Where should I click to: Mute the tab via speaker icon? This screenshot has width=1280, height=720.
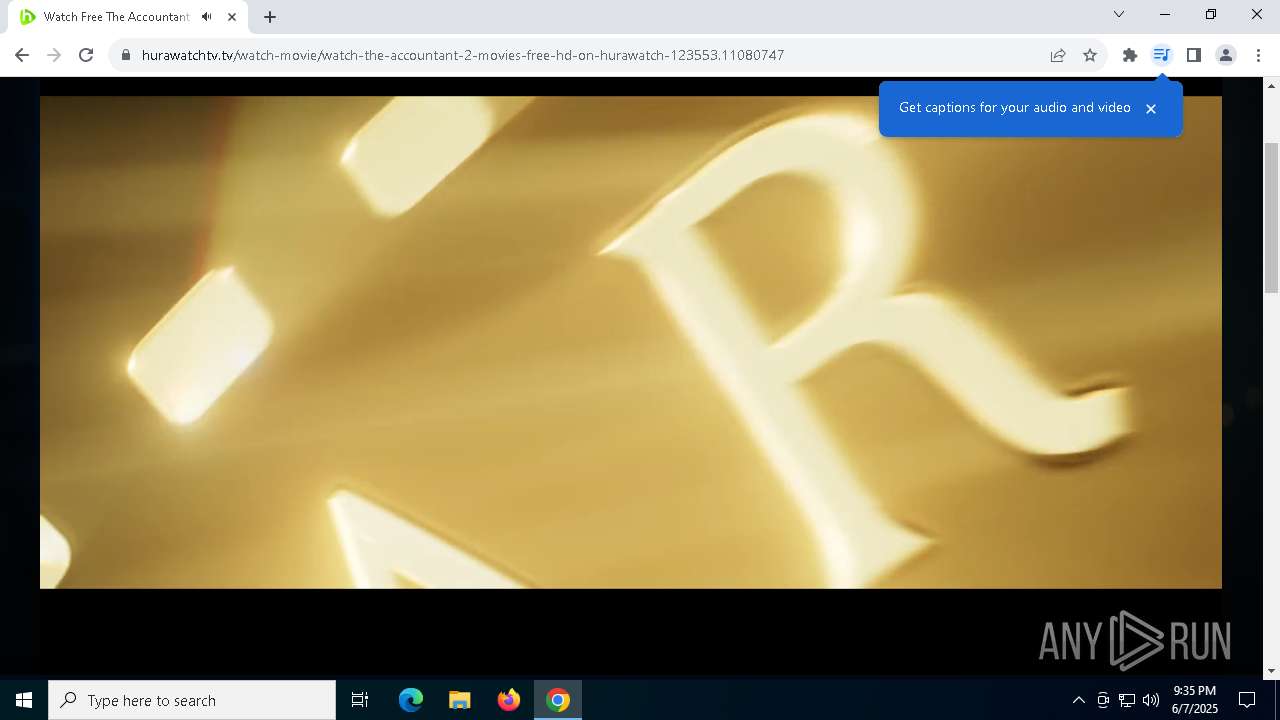pyautogui.click(x=207, y=17)
